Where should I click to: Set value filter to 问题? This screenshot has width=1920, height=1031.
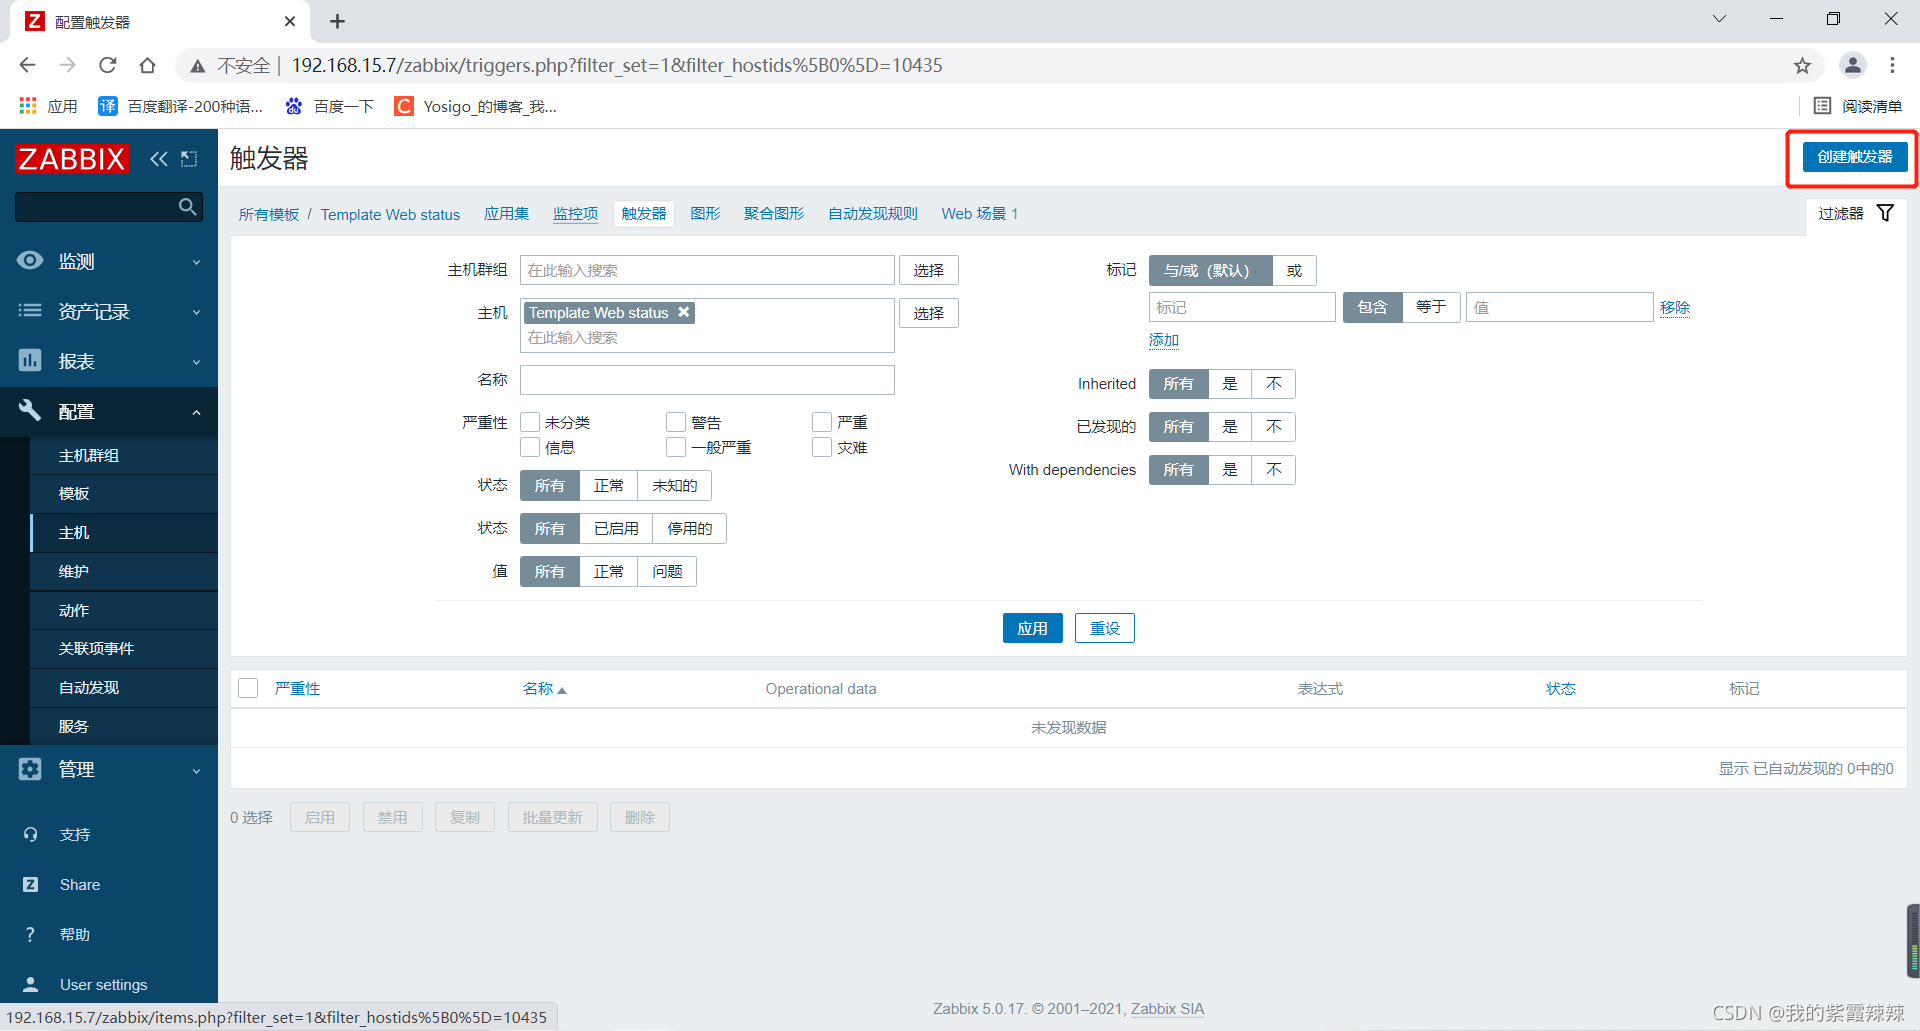pos(667,572)
